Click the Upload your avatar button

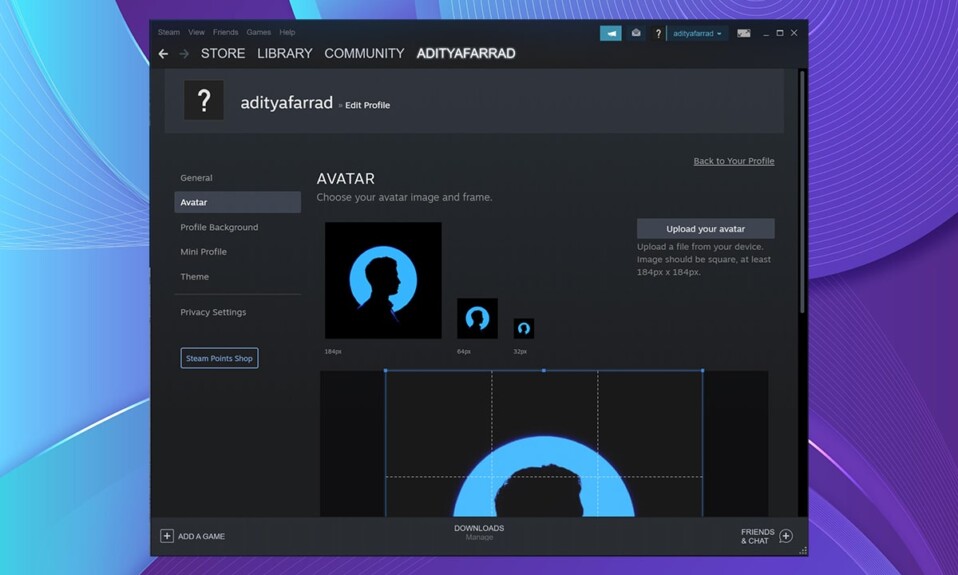[705, 229]
